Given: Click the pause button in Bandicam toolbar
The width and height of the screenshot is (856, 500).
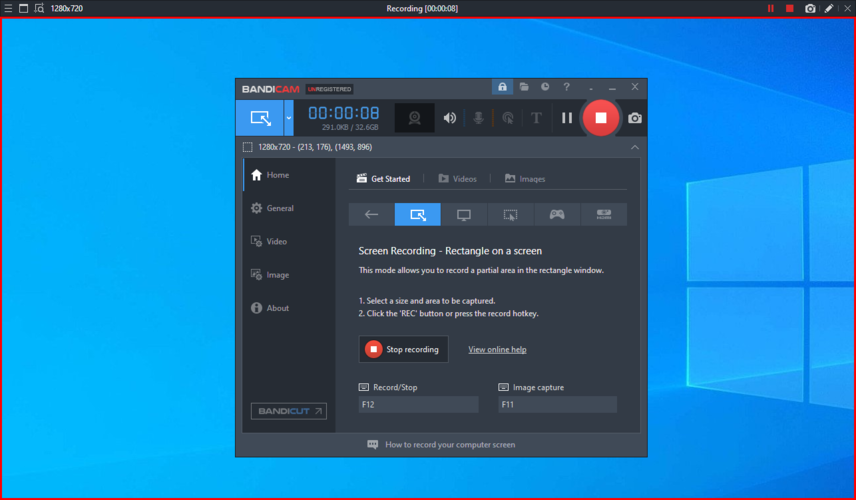Looking at the screenshot, I should click(x=567, y=118).
